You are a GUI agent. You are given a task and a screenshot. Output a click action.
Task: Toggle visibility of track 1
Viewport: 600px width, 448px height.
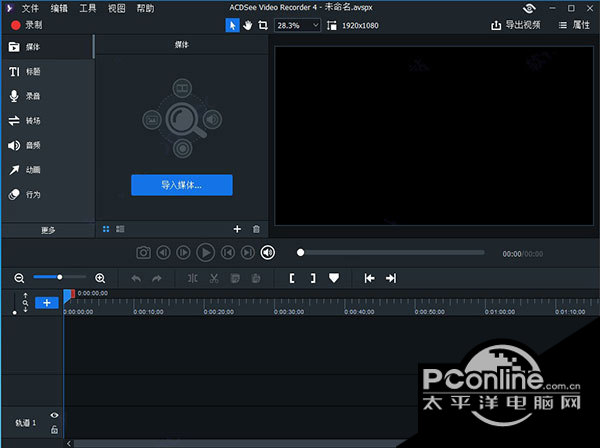(x=54, y=415)
